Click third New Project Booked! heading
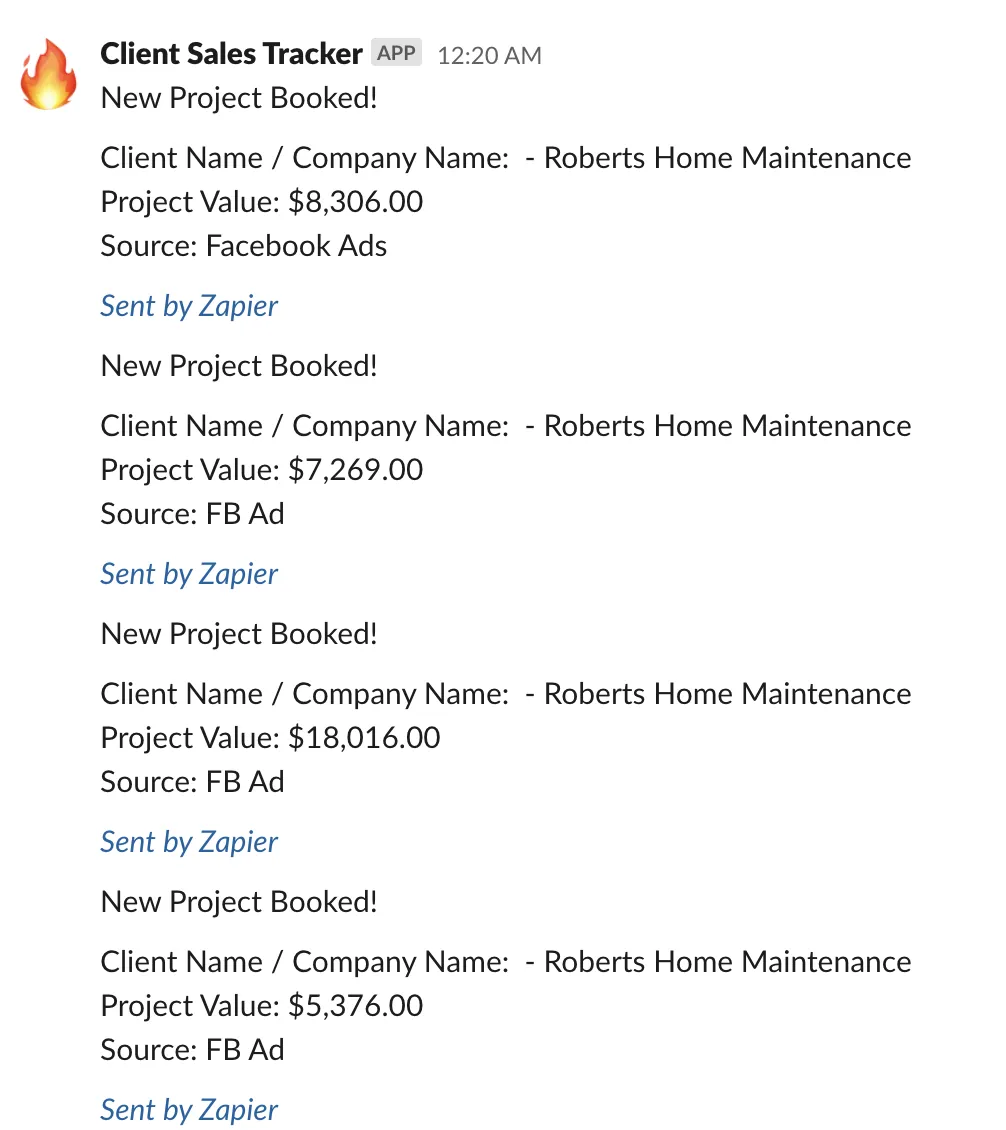The width and height of the screenshot is (1006, 1130). tap(239, 634)
